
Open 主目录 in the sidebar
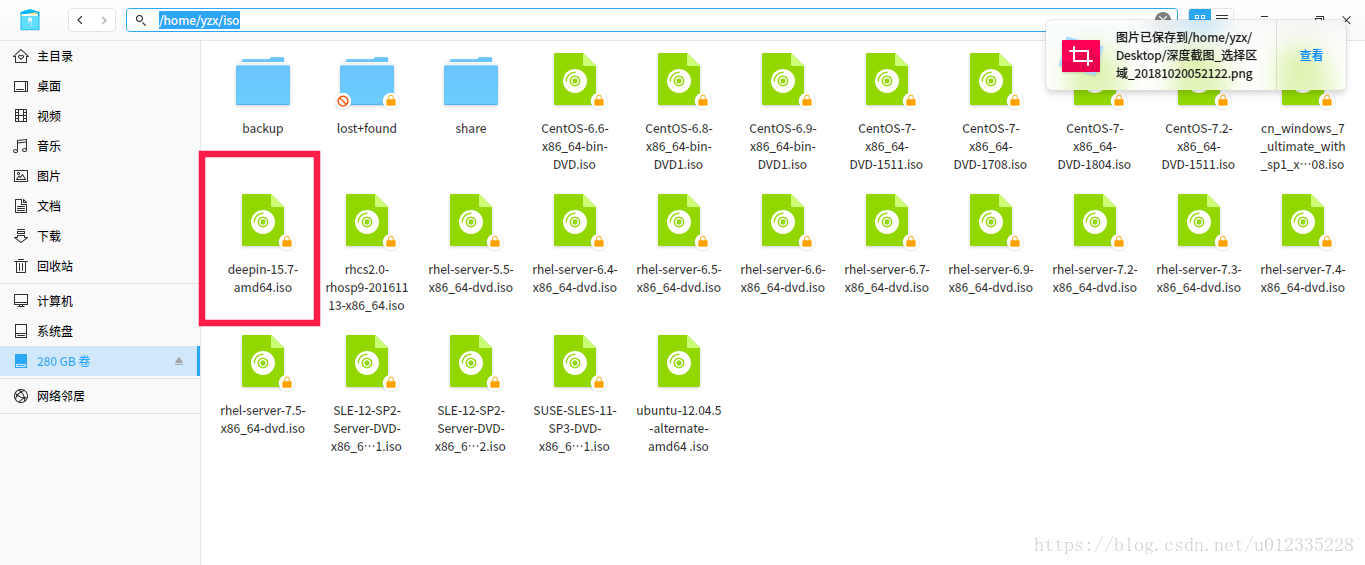100,56
